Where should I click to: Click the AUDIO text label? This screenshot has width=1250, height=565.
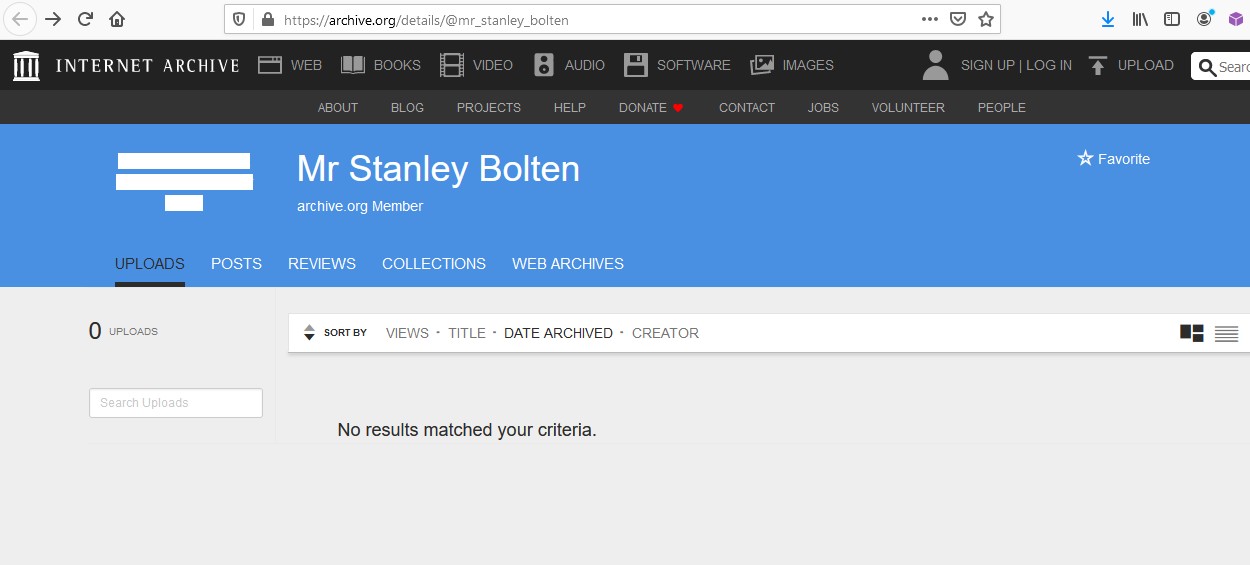[585, 65]
